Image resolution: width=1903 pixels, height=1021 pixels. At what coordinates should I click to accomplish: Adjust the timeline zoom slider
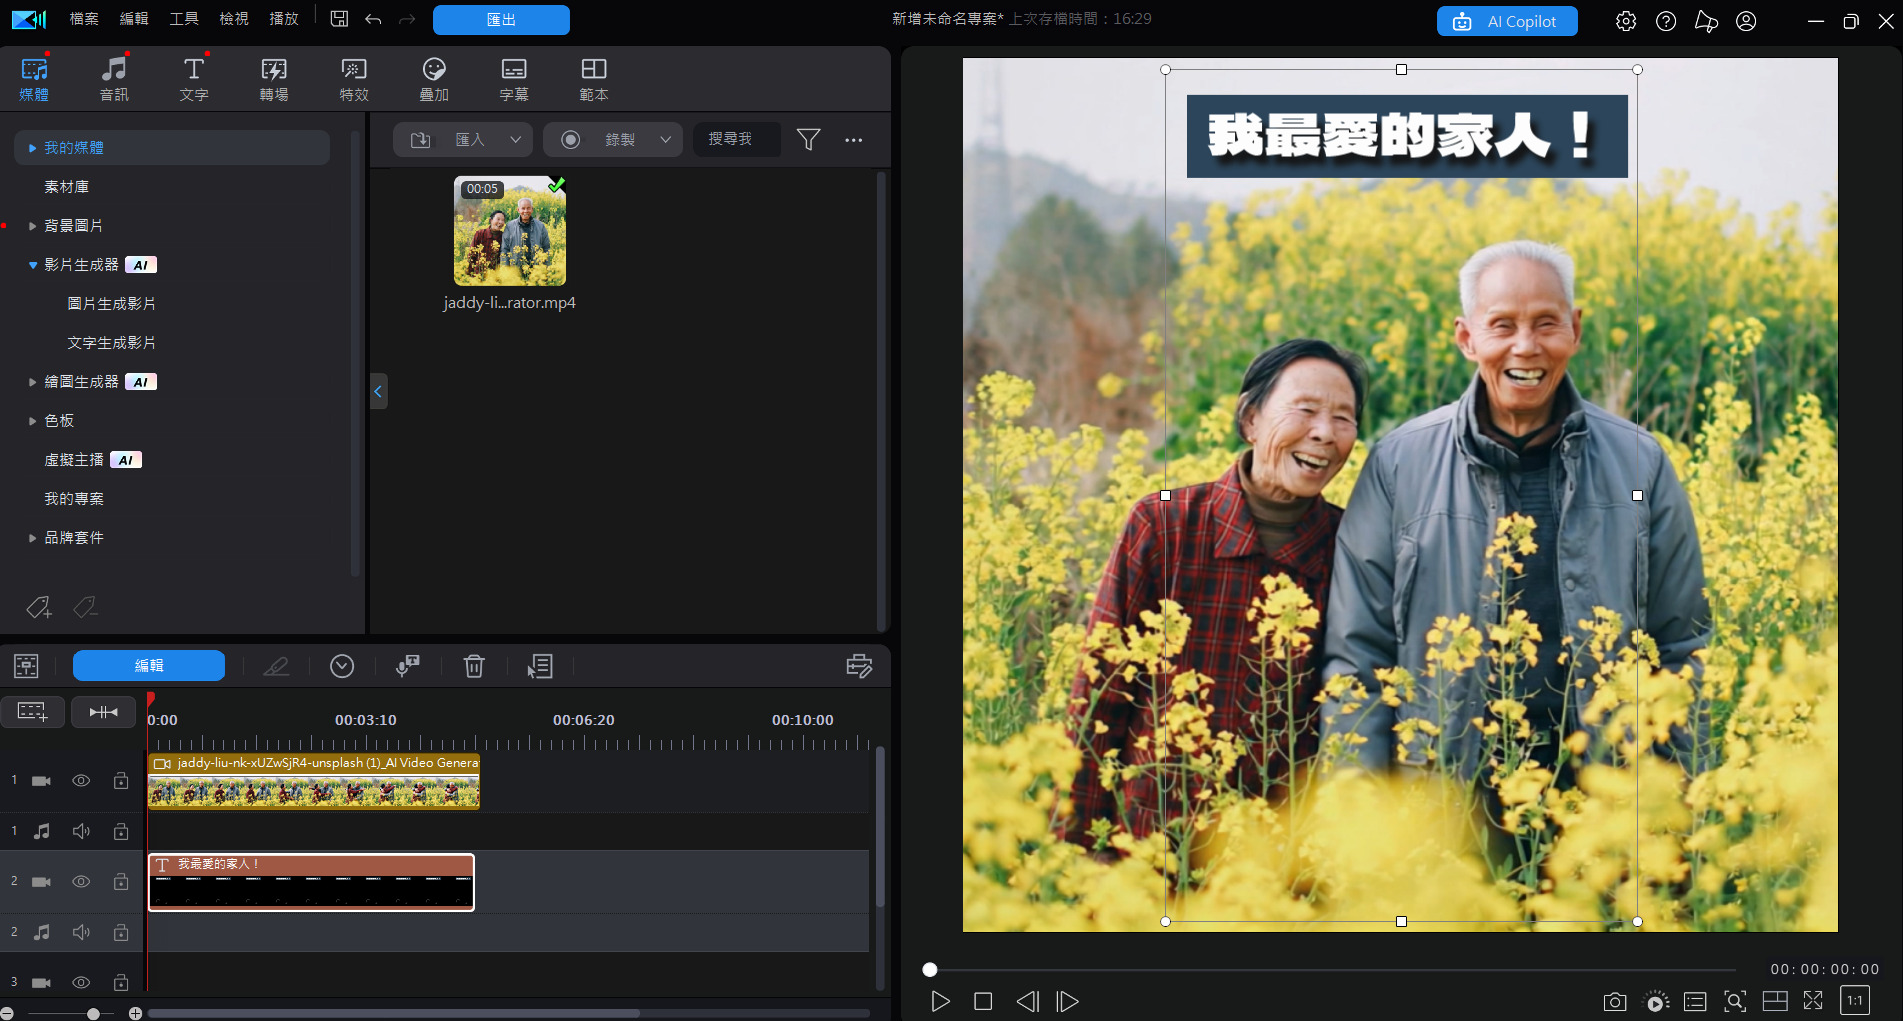point(93,1012)
